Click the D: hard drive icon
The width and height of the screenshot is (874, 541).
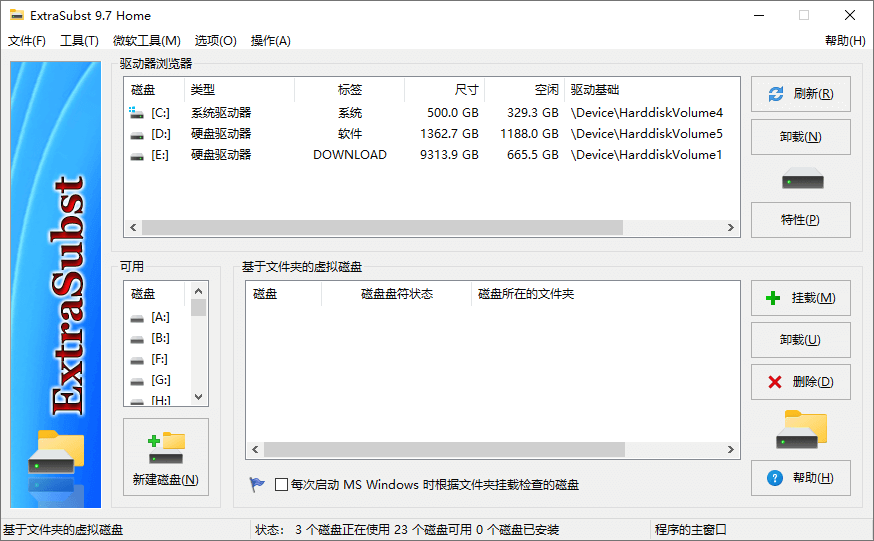pos(137,135)
